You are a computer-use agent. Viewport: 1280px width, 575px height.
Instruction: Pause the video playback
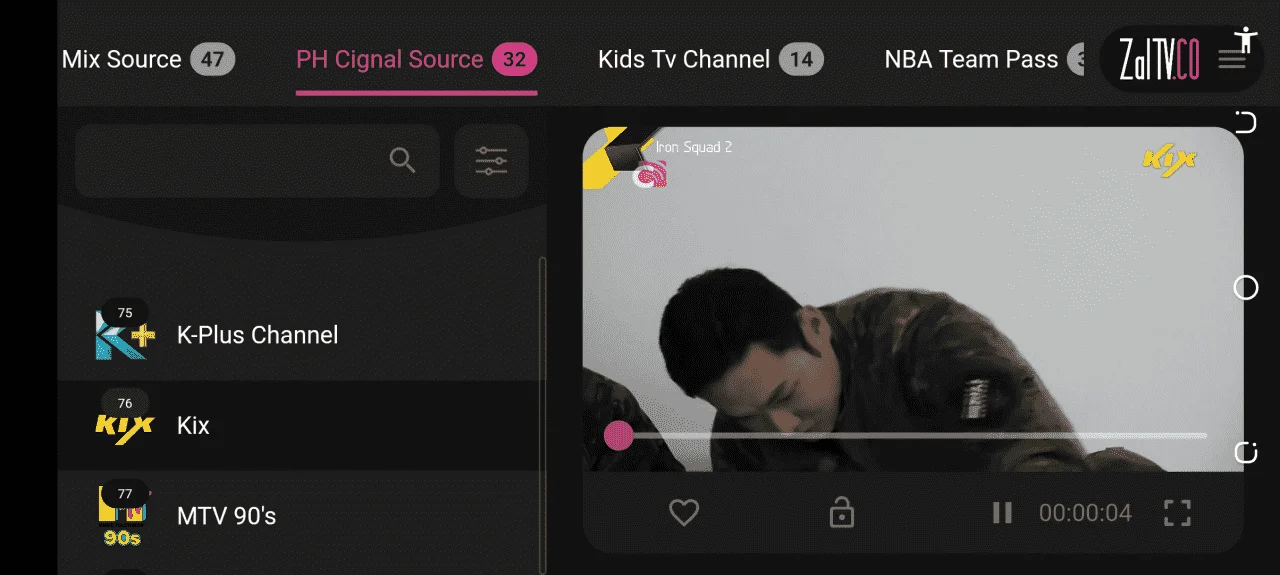pos(1002,513)
